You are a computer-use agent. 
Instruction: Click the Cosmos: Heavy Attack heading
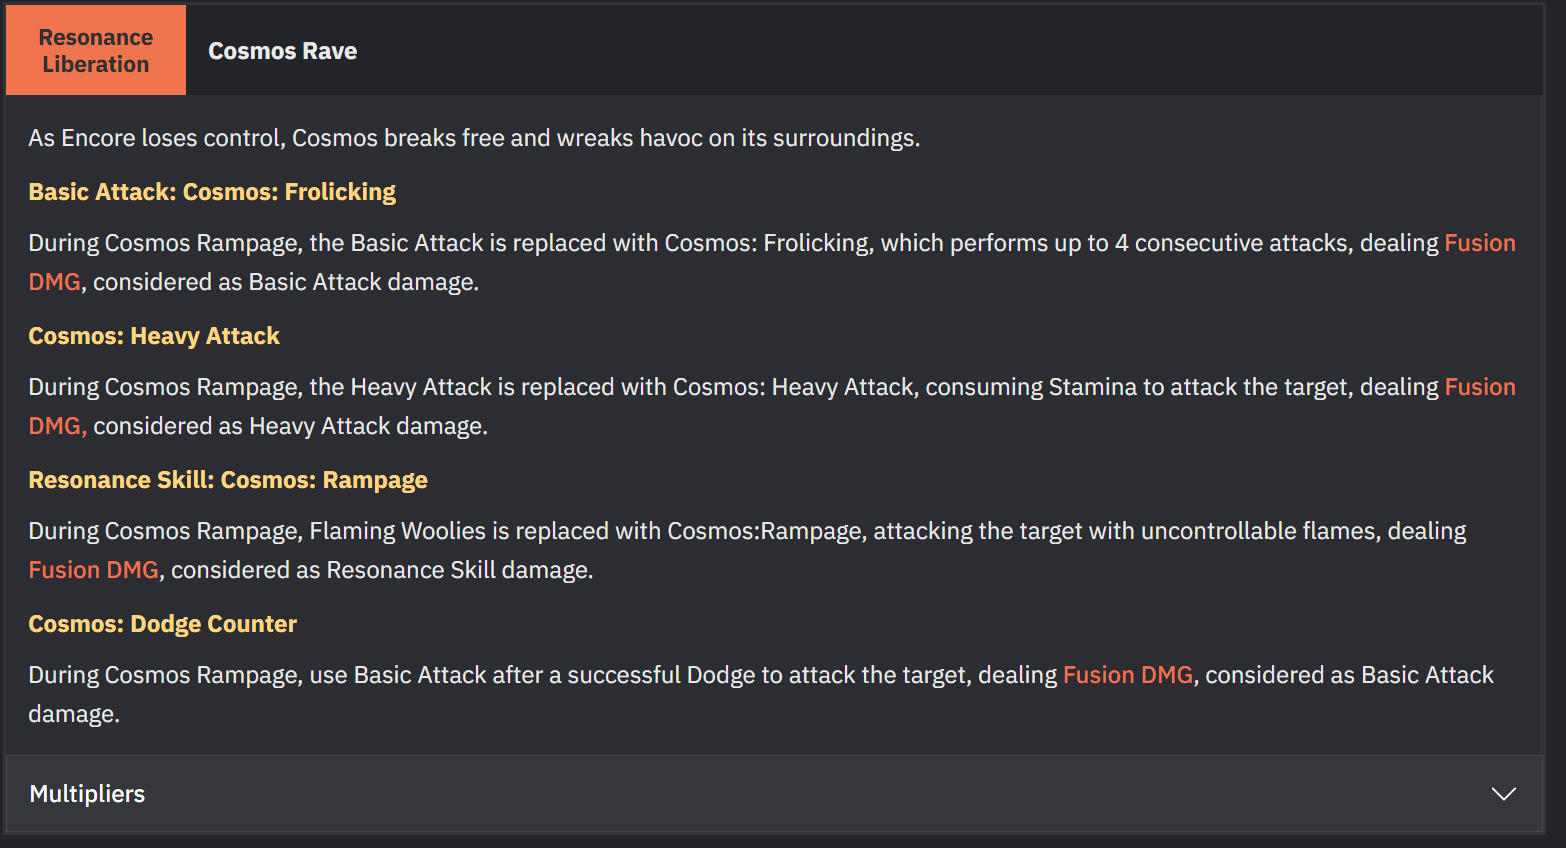(154, 336)
